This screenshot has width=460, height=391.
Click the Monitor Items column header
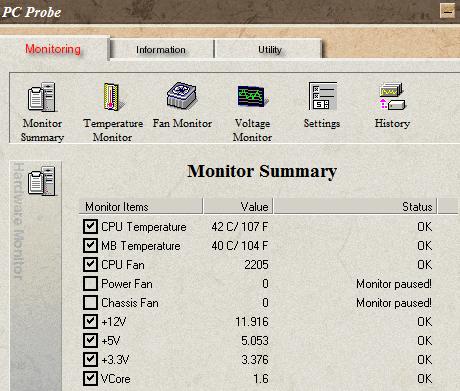click(141, 206)
